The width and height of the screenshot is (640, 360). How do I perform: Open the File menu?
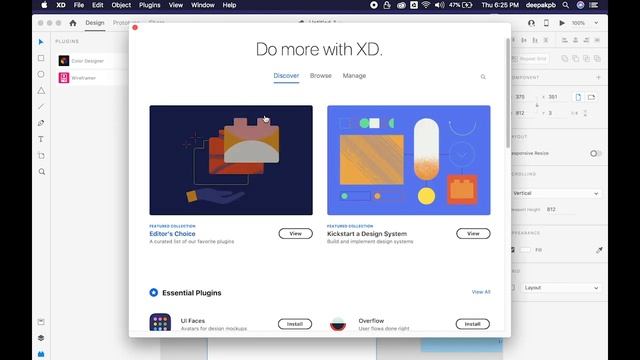(79, 5)
